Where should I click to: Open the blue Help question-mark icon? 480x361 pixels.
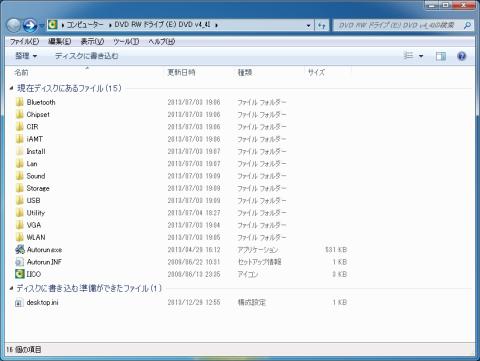click(462, 56)
